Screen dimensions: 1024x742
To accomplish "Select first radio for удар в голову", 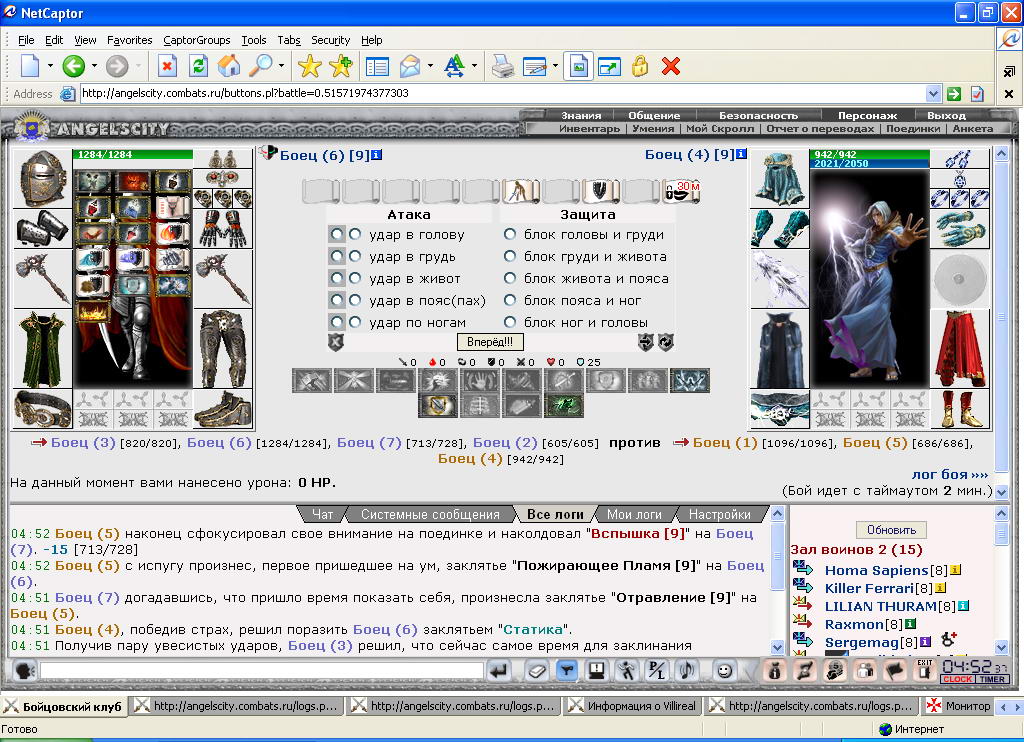I will (x=336, y=234).
